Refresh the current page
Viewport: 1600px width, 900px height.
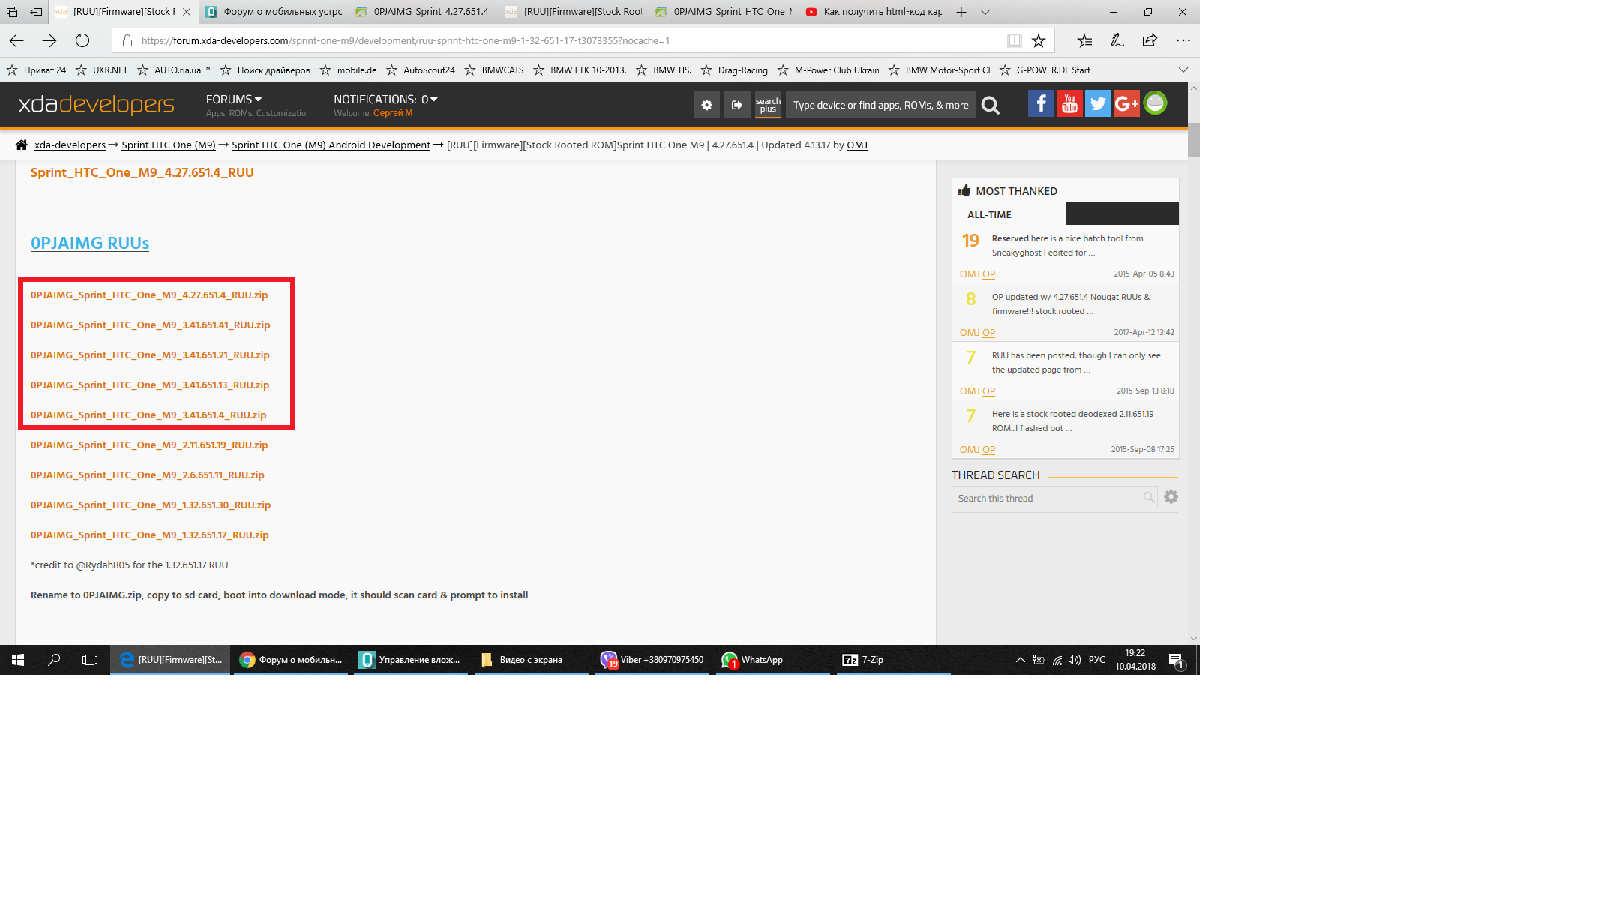[82, 41]
